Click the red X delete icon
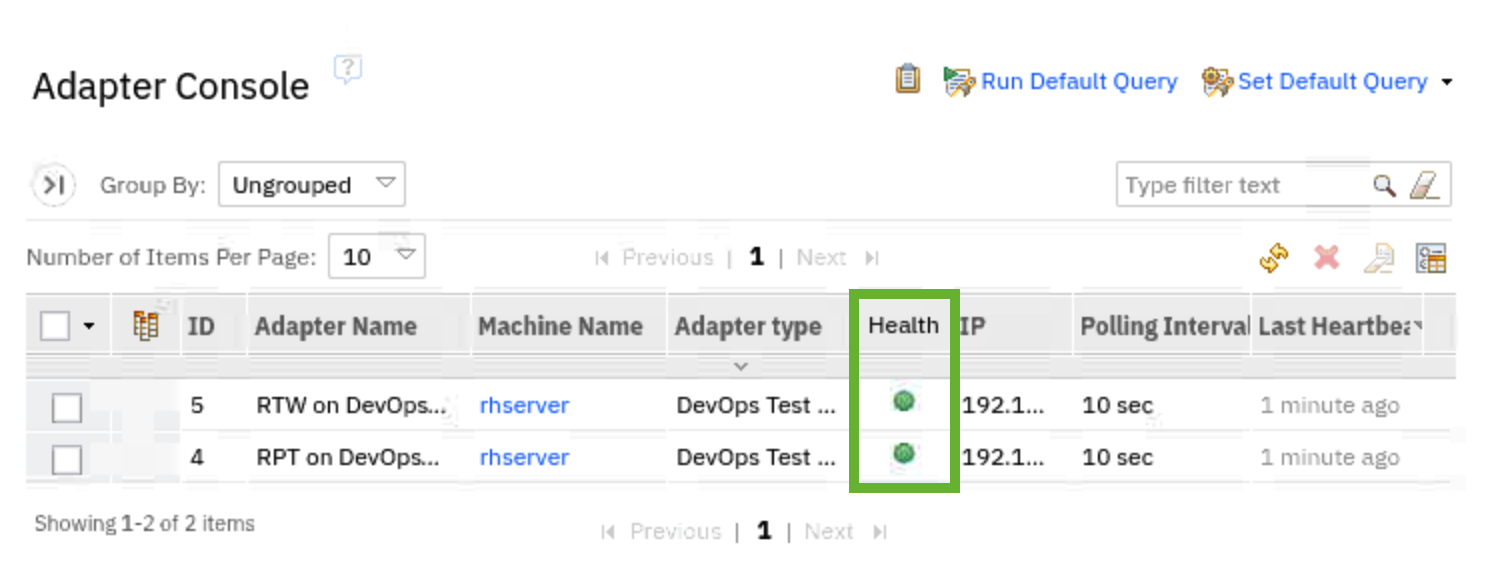 click(1326, 258)
